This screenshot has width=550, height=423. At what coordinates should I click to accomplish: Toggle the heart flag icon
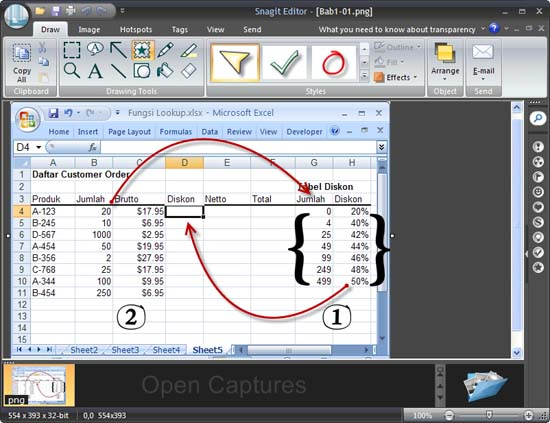538,207
